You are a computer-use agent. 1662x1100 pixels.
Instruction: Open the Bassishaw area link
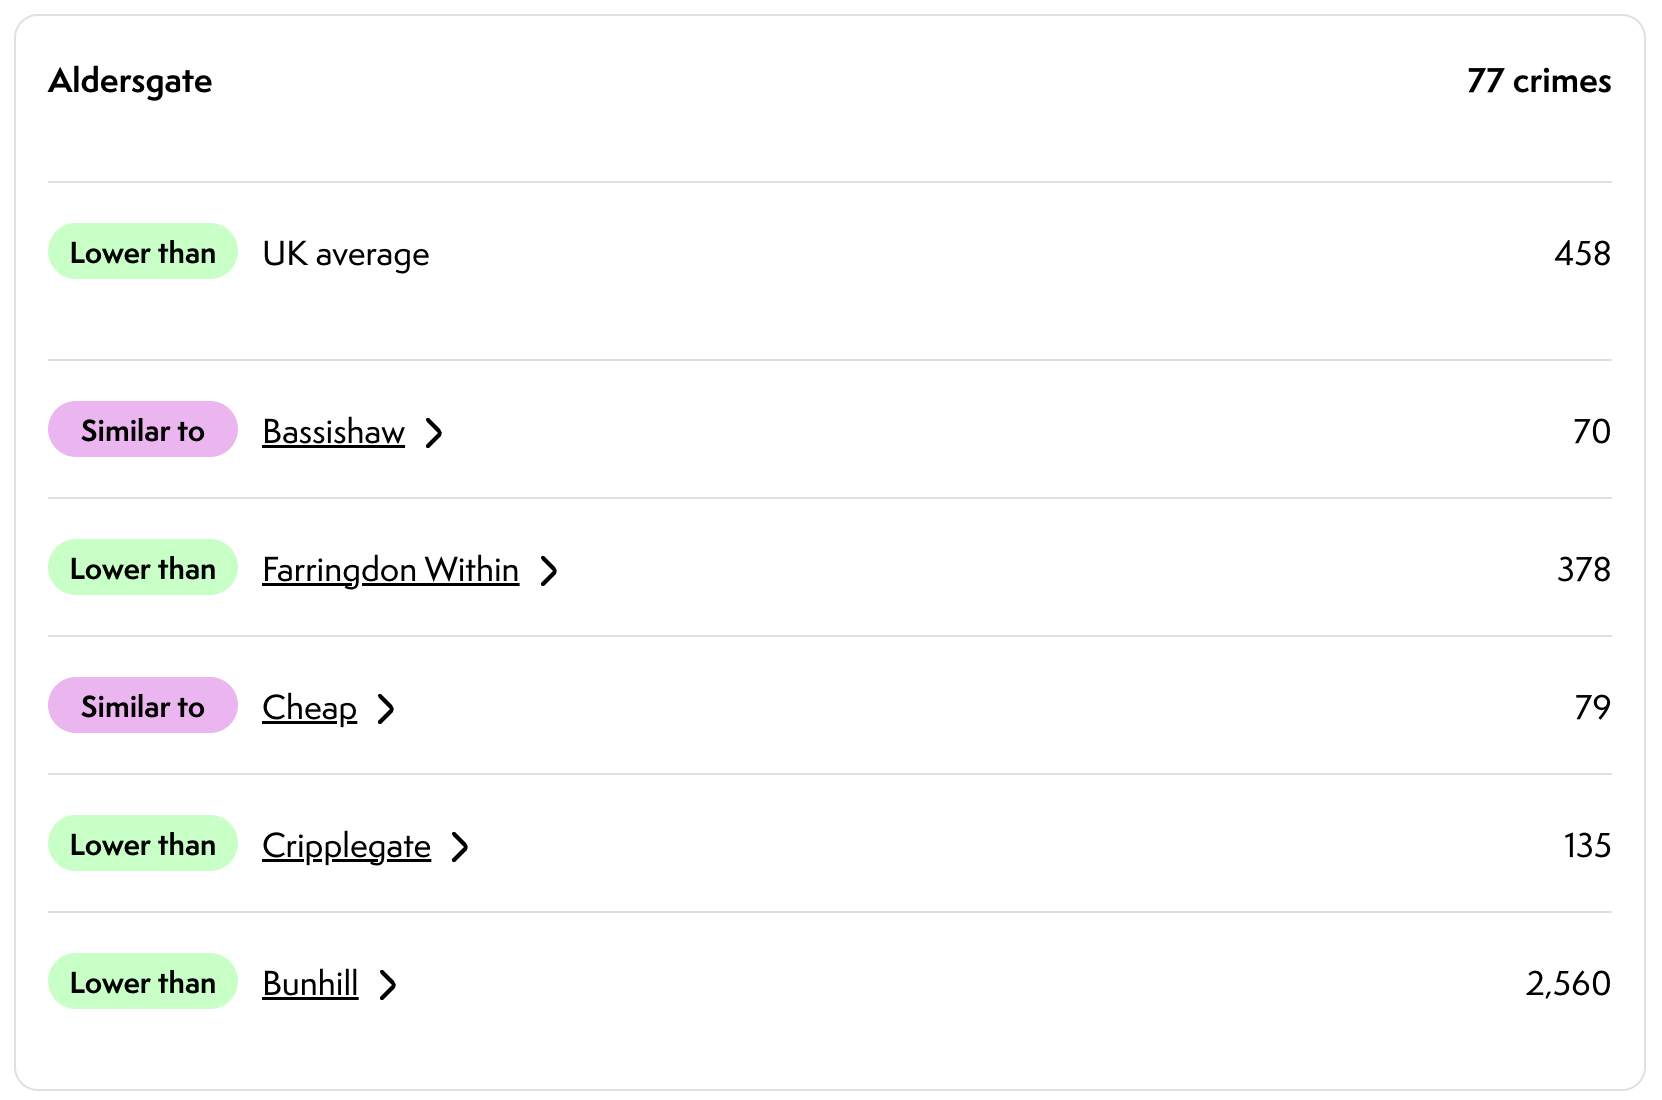pyautogui.click(x=333, y=432)
